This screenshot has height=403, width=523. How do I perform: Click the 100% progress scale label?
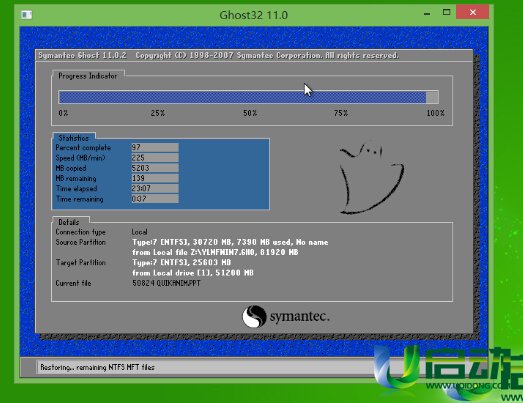(436, 113)
